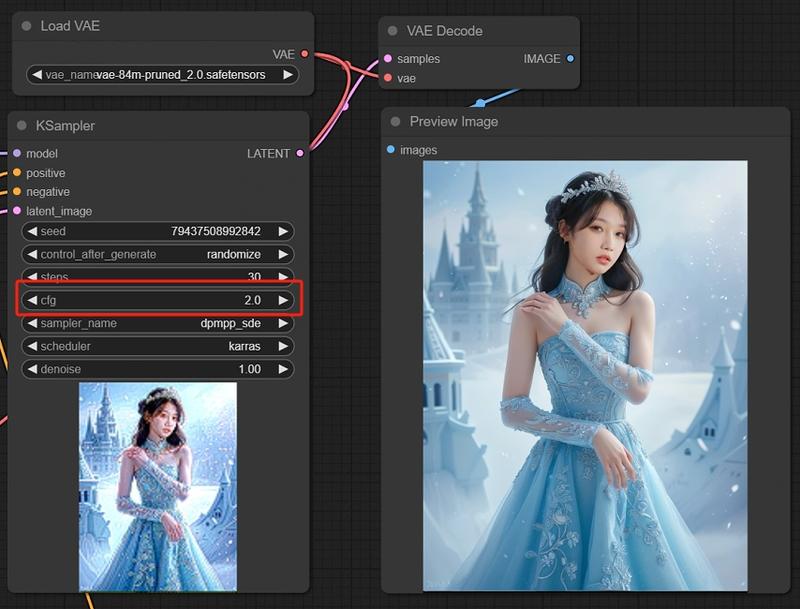Click the negative input slot on KSampler
This screenshot has height=609, width=800.
(x=15, y=191)
